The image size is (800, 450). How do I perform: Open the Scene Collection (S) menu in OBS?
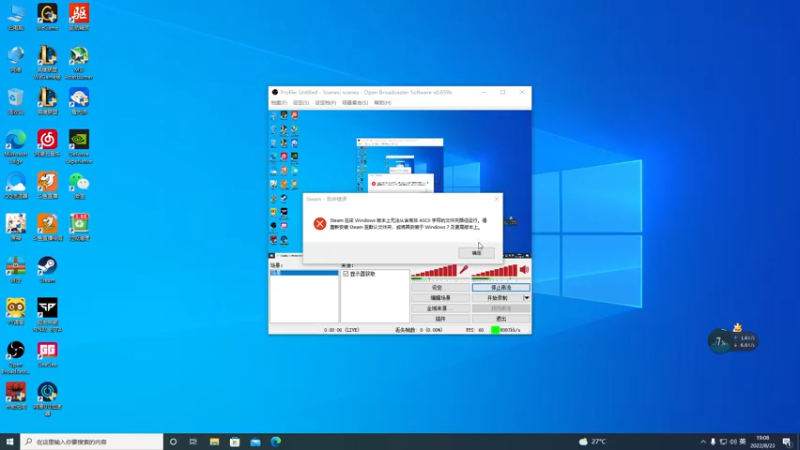pyautogui.click(x=355, y=103)
